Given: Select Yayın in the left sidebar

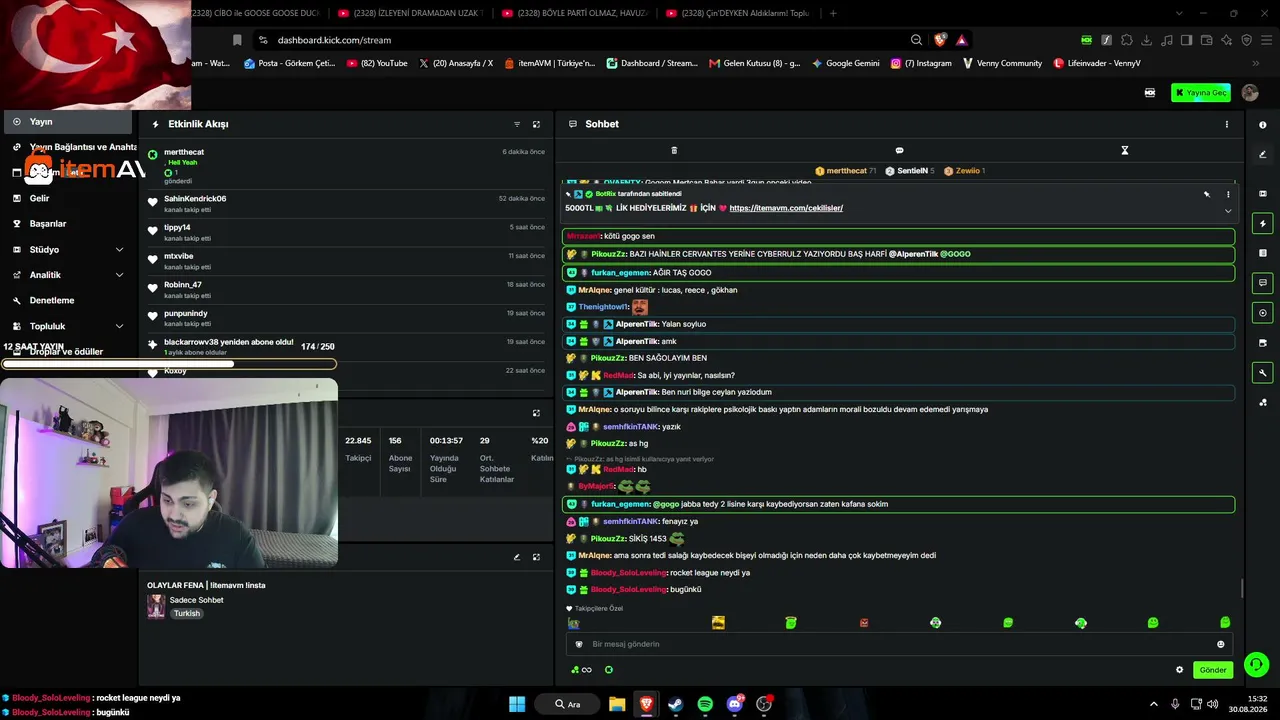Looking at the screenshot, I should click(x=67, y=121).
